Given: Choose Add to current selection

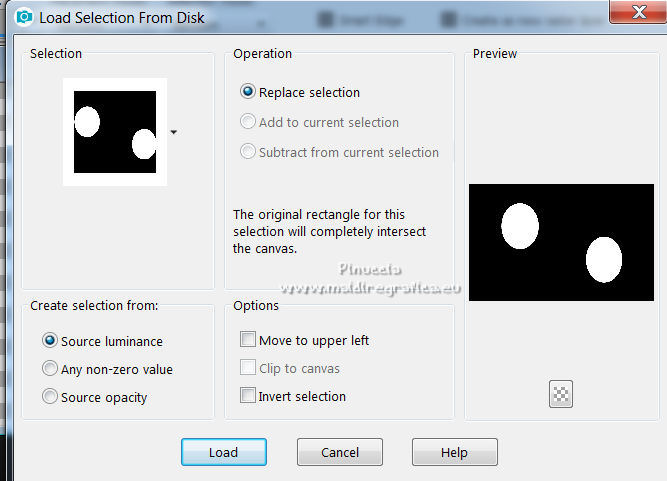Looking at the screenshot, I should (x=248, y=122).
